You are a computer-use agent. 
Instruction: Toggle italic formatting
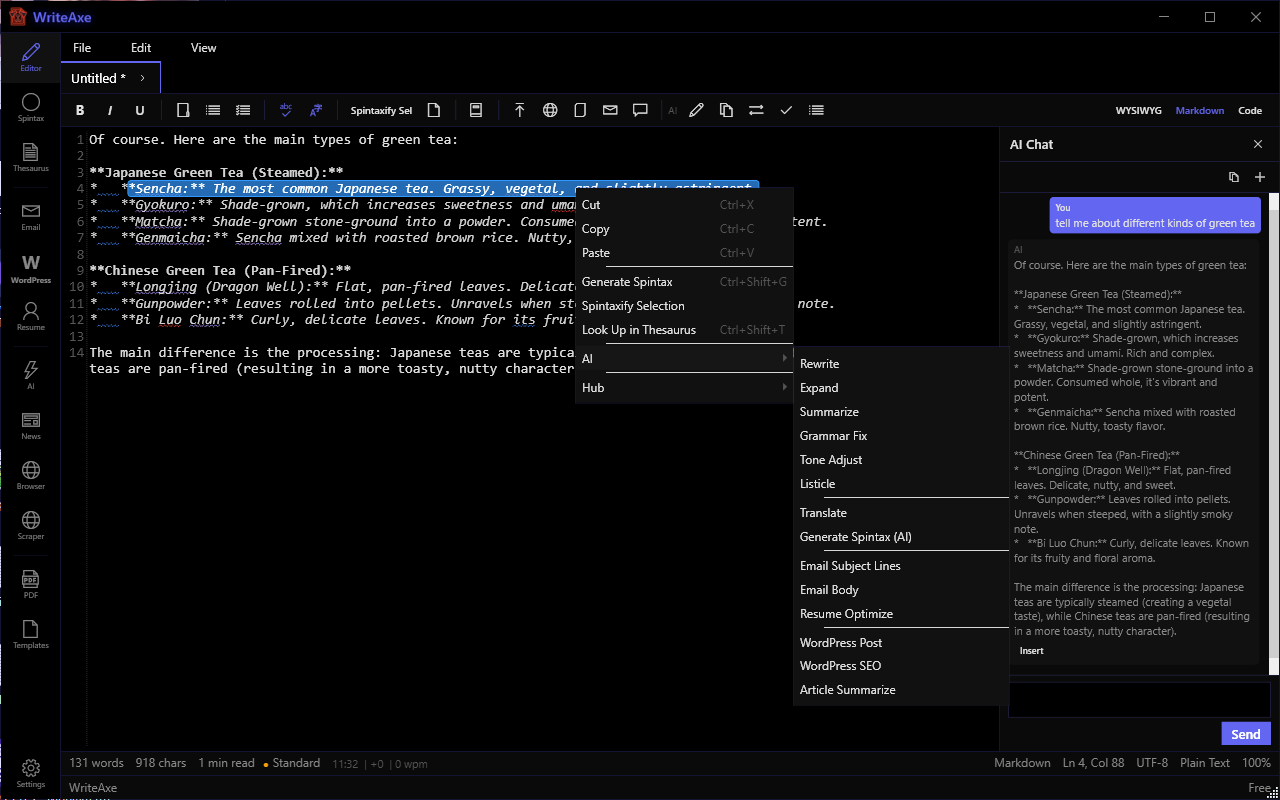(109, 110)
